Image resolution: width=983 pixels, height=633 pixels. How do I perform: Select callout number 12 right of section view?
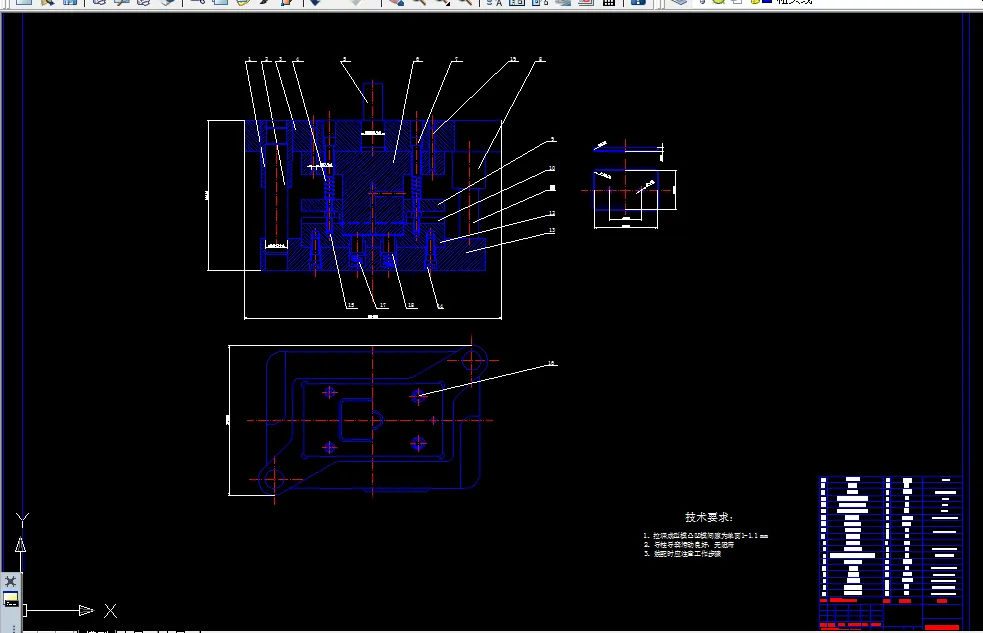[552, 213]
